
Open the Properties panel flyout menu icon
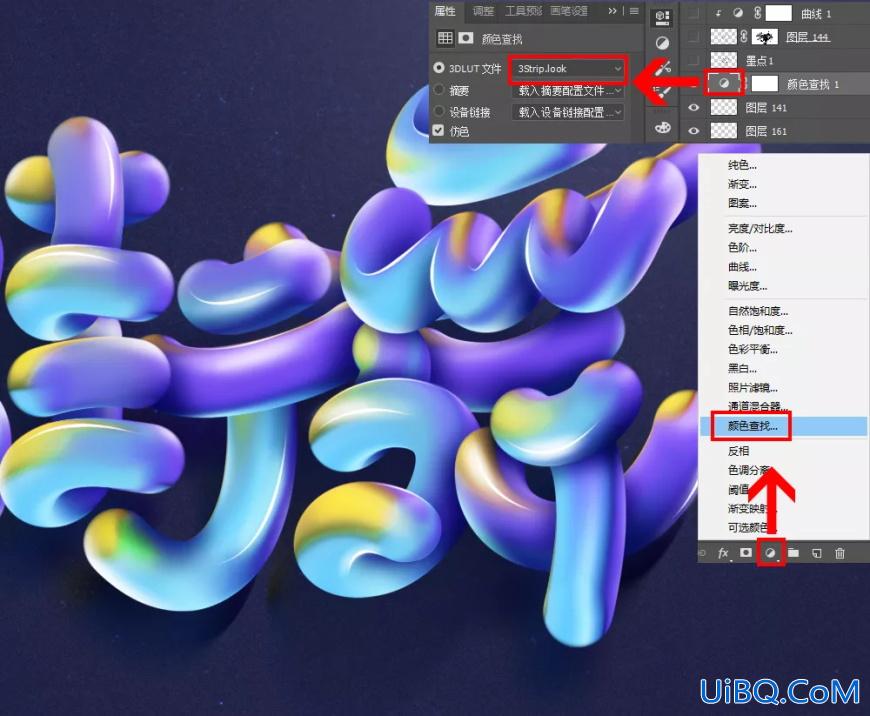point(634,11)
